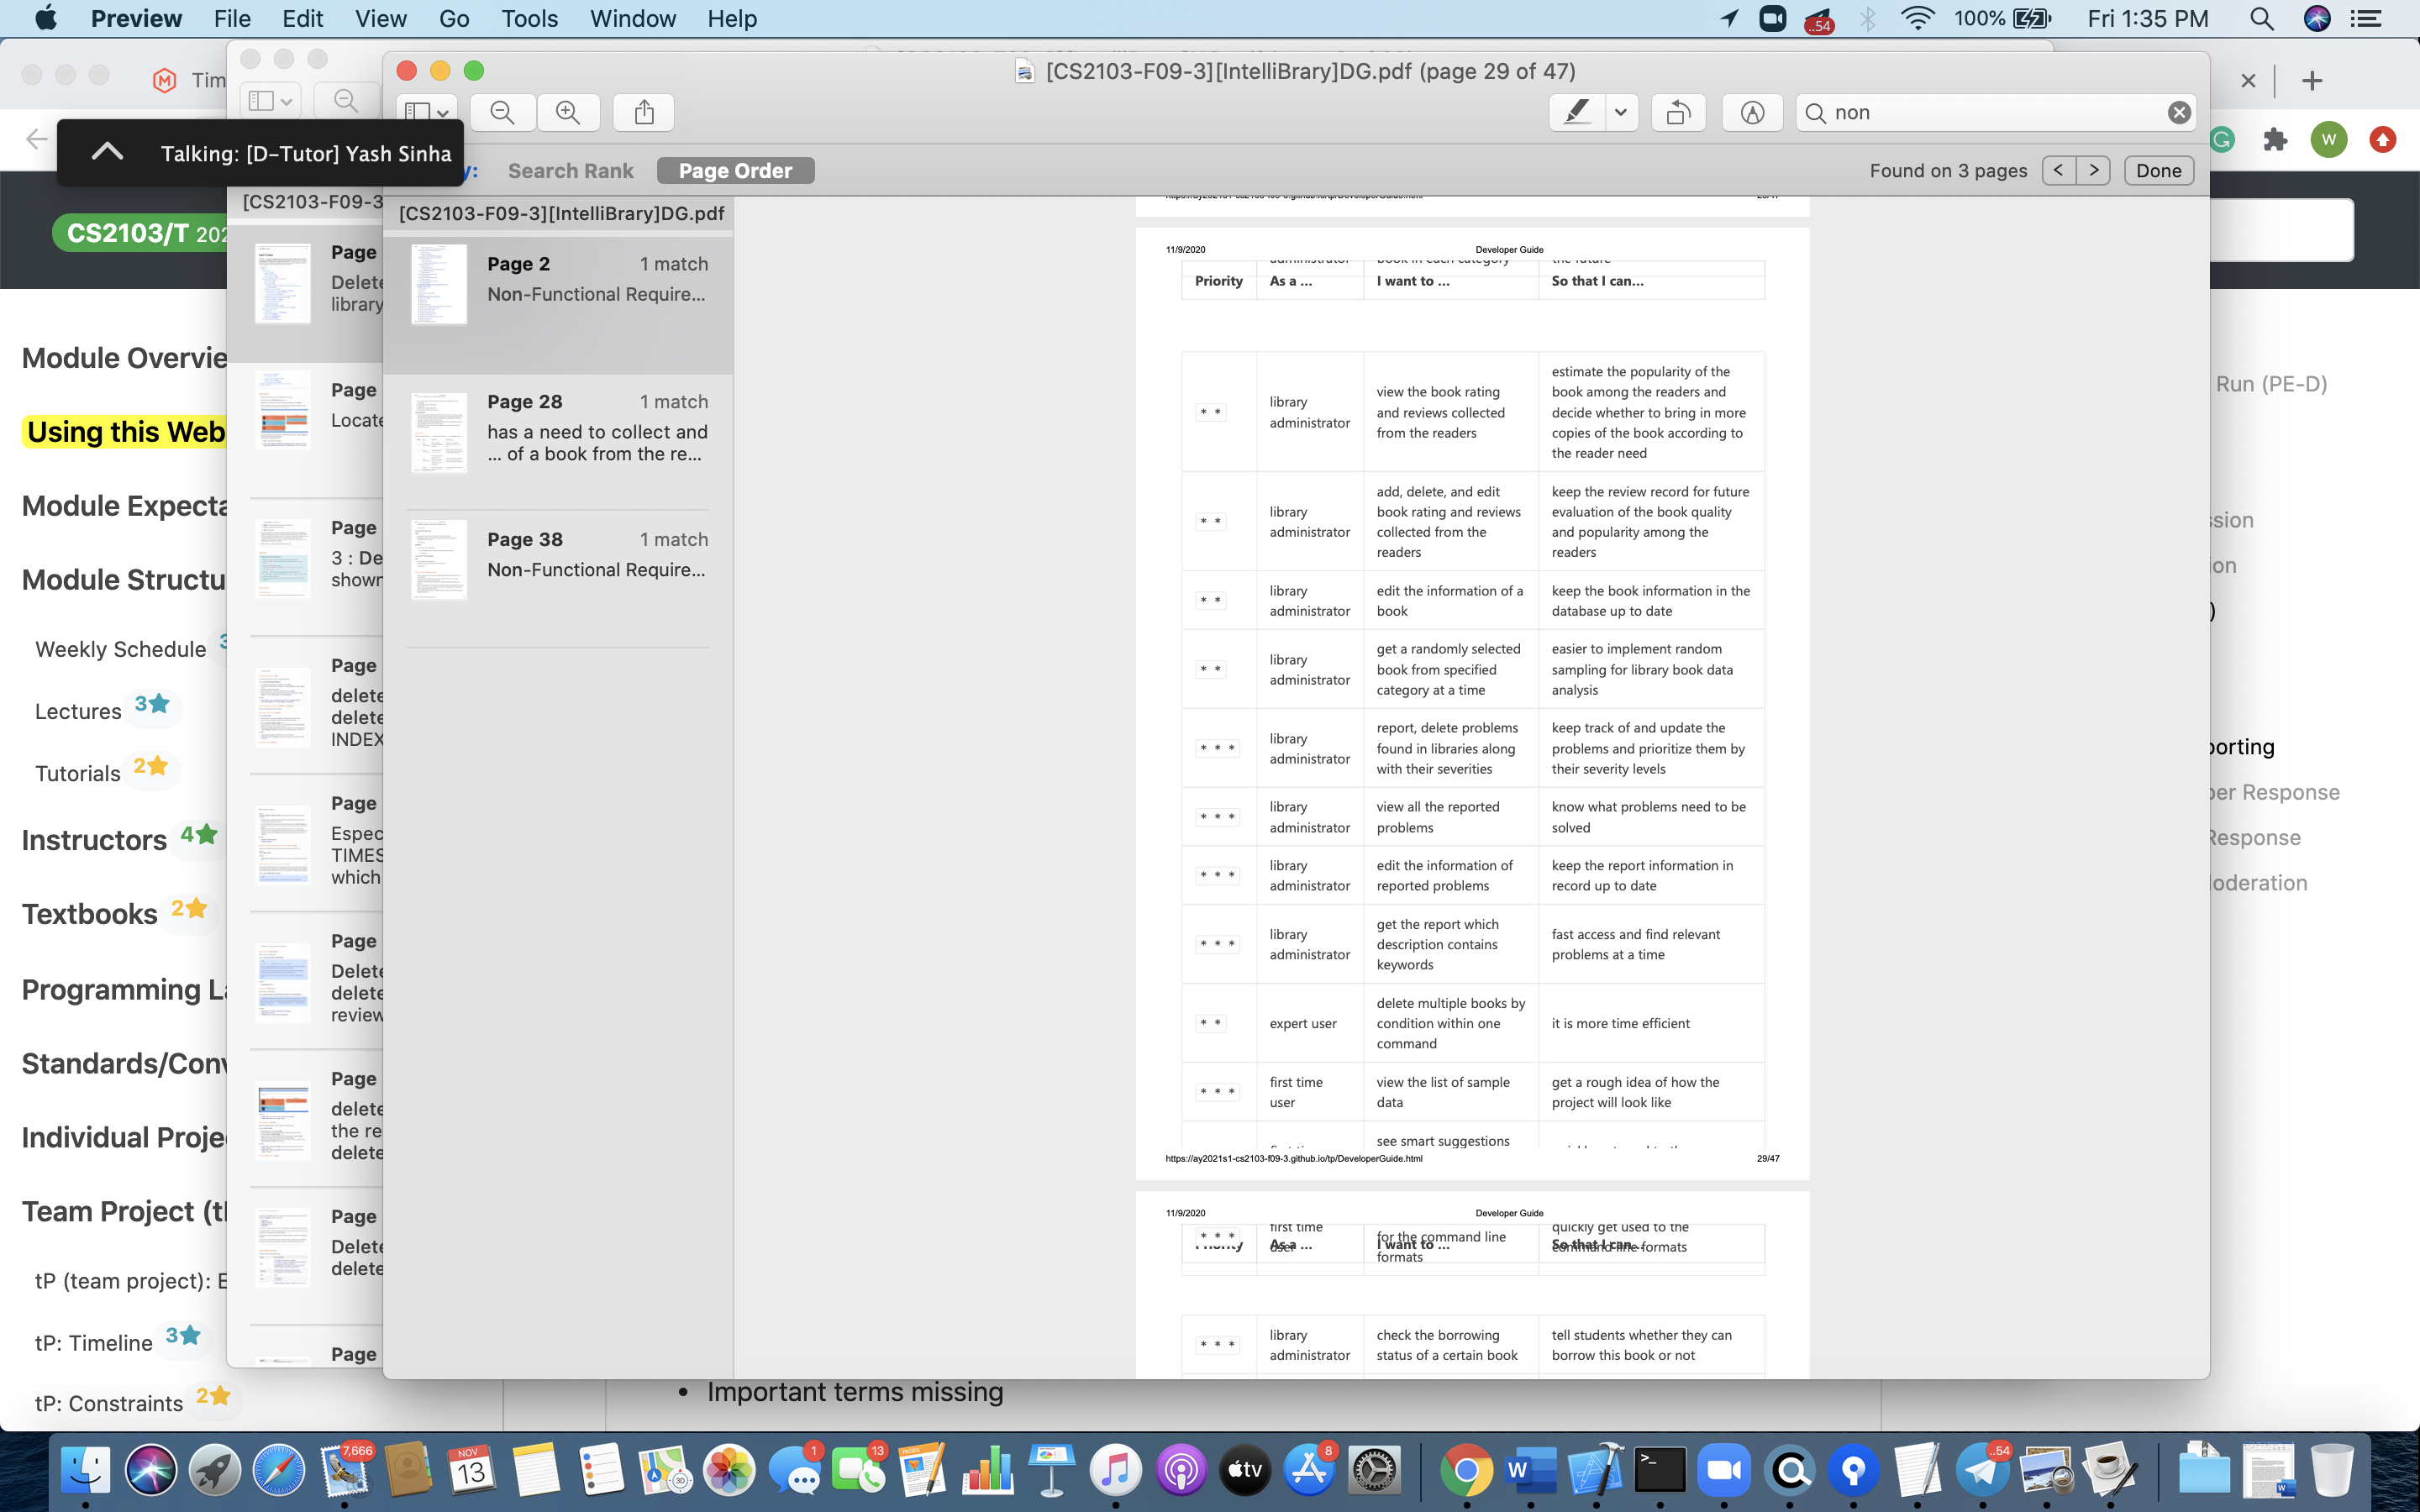This screenshot has width=2420, height=1512.
Task: Toggle sort by Search Rank
Action: (x=570, y=171)
